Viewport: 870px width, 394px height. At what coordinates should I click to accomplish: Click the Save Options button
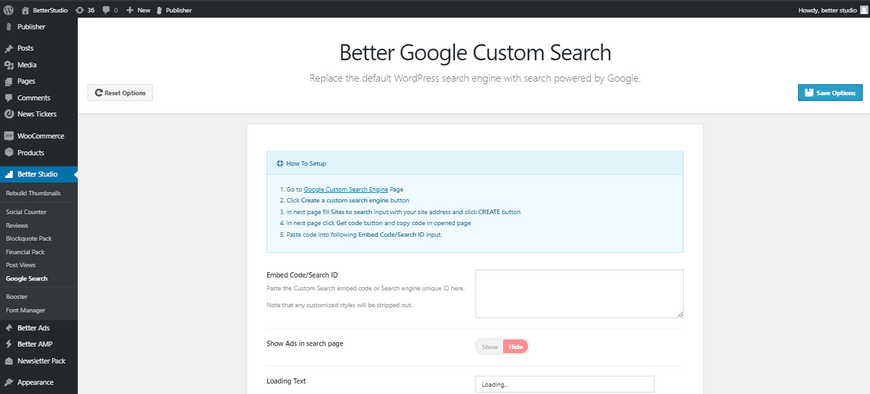830,93
